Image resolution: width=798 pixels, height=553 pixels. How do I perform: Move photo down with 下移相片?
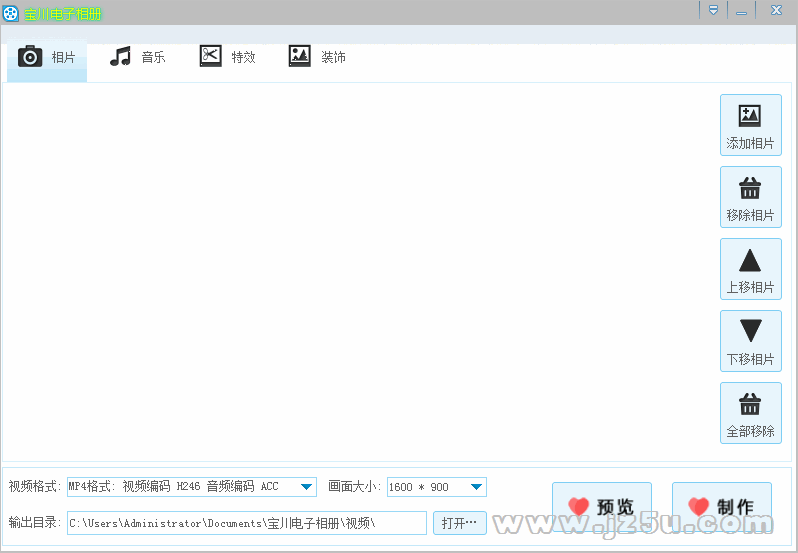tap(751, 341)
